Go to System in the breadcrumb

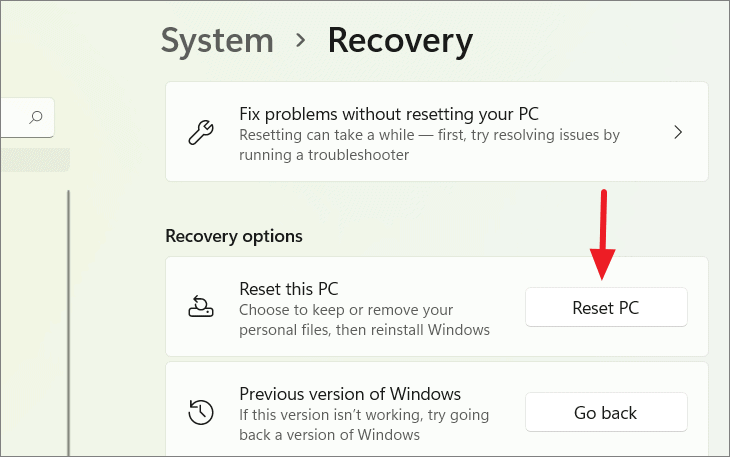pos(217,41)
